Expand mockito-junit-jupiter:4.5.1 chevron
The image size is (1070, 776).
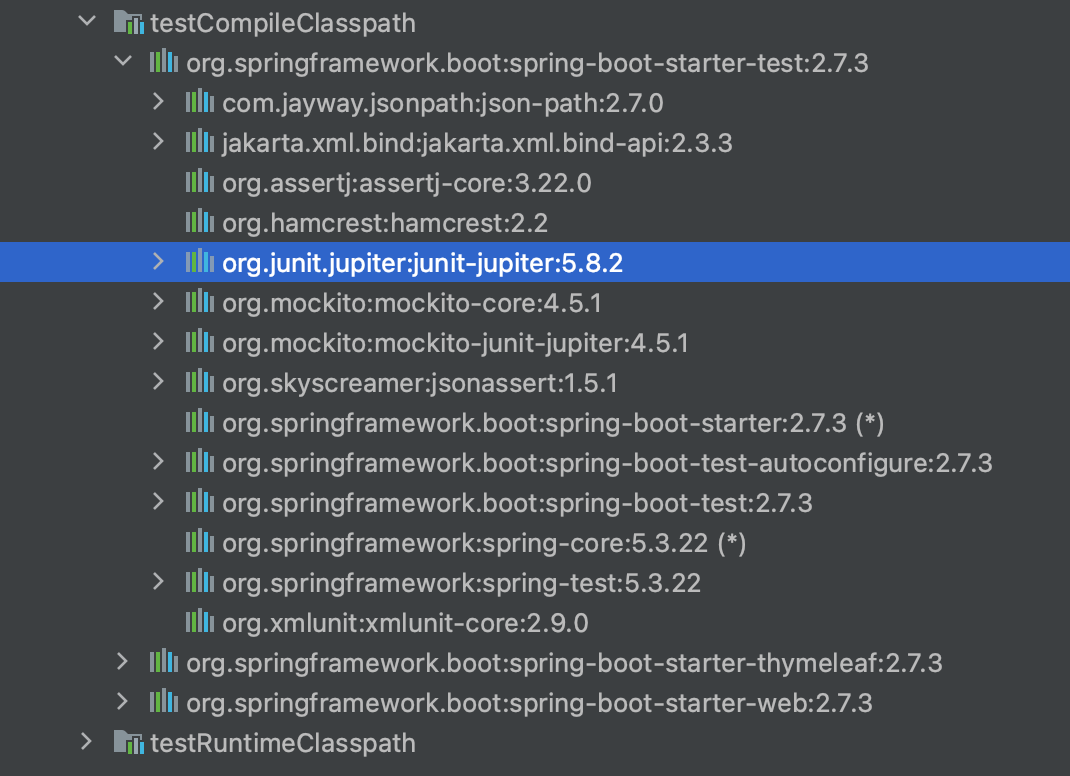158,342
